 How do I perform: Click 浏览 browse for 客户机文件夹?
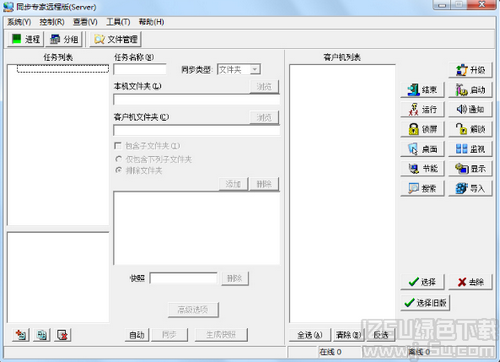click(264, 117)
